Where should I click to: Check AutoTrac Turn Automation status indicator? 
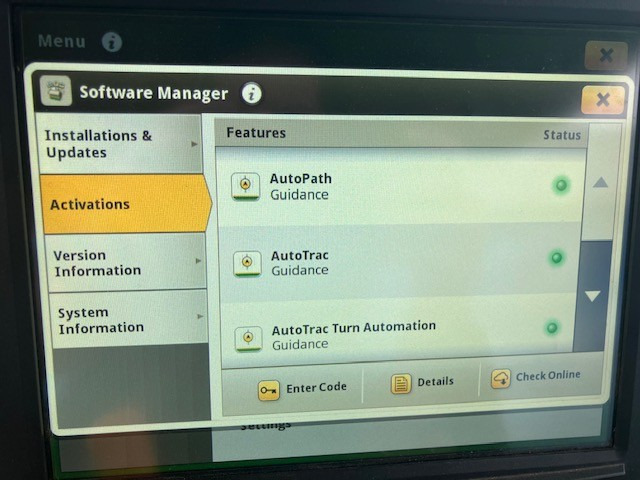coord(552,327)
